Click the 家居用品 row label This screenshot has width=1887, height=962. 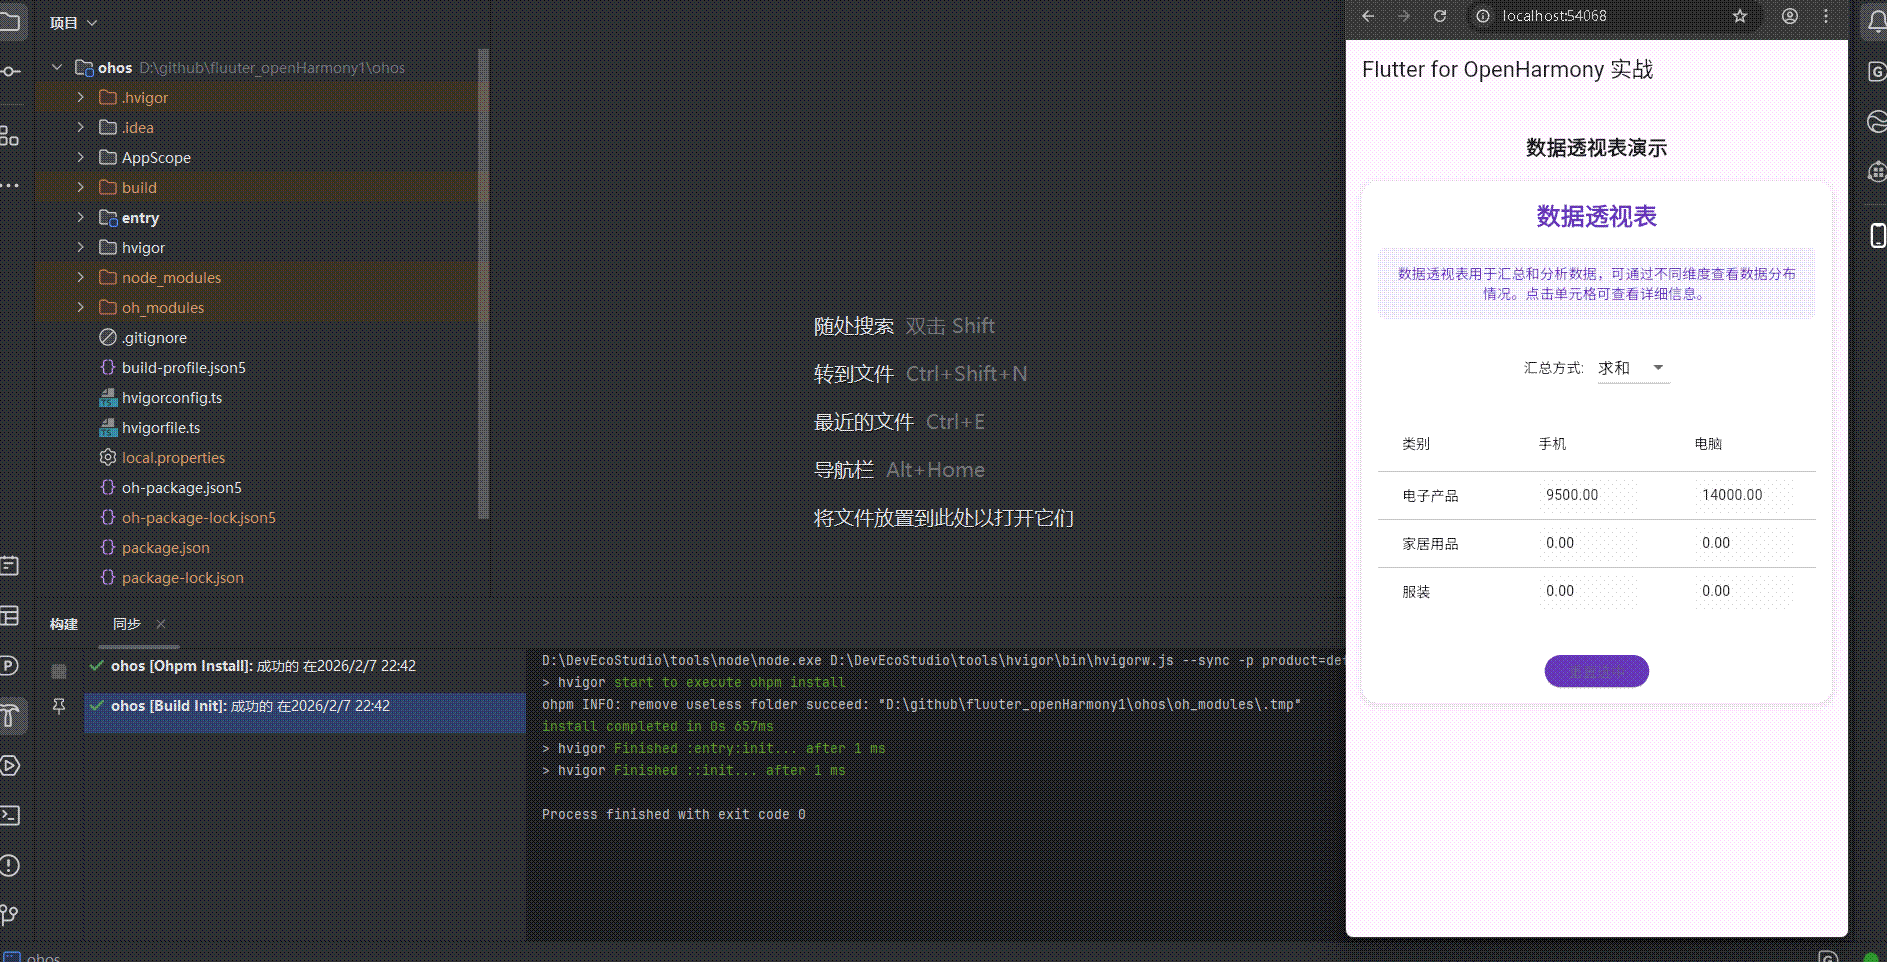(x=1430, y=544)
